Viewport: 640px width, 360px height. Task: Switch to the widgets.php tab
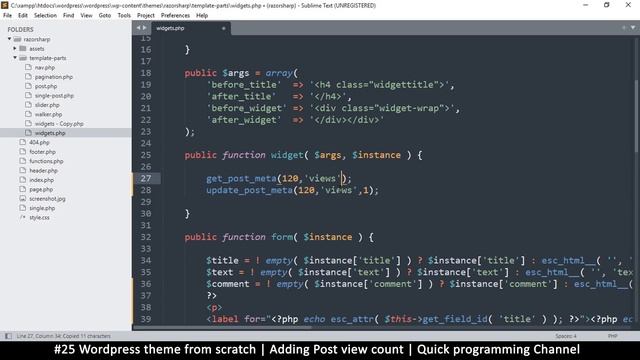coord(190,28)
